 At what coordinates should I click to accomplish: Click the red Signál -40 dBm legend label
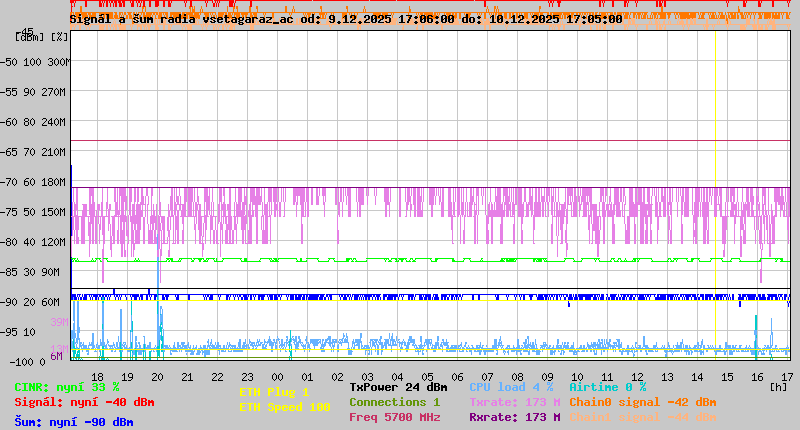coord(84,402)
